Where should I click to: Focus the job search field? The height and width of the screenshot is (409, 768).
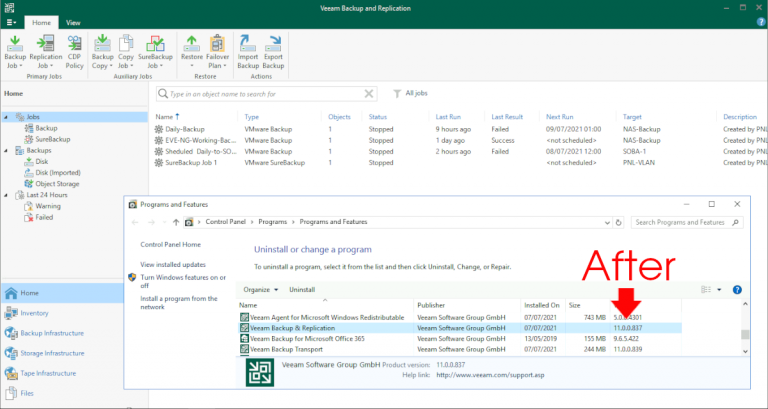[264, 94]
